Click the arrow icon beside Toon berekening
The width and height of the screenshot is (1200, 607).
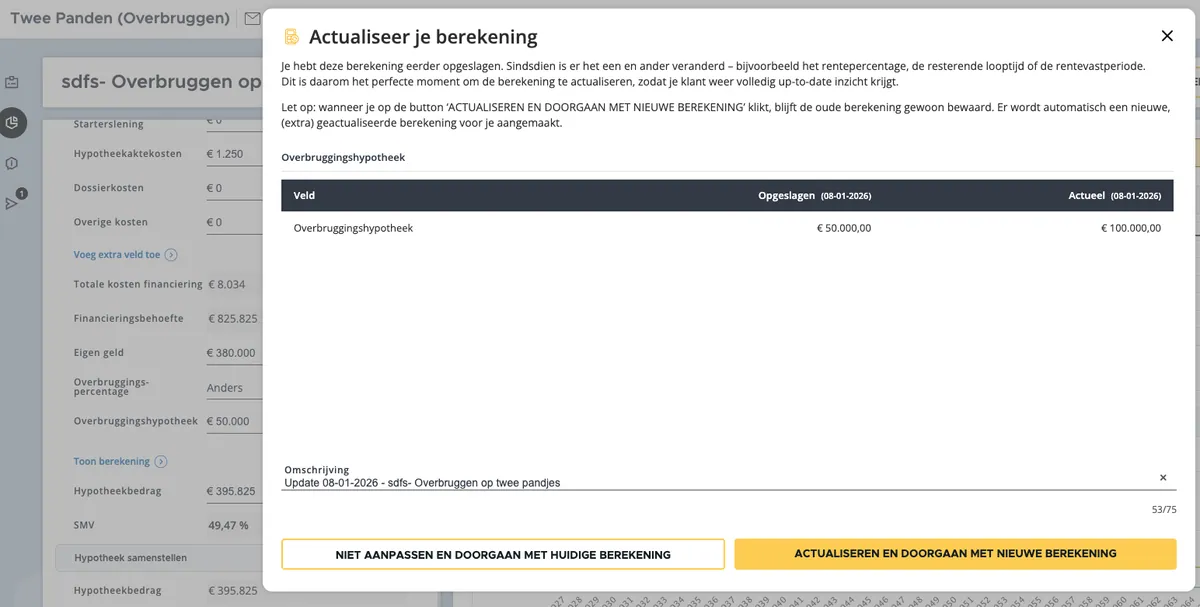pos(161,462)
